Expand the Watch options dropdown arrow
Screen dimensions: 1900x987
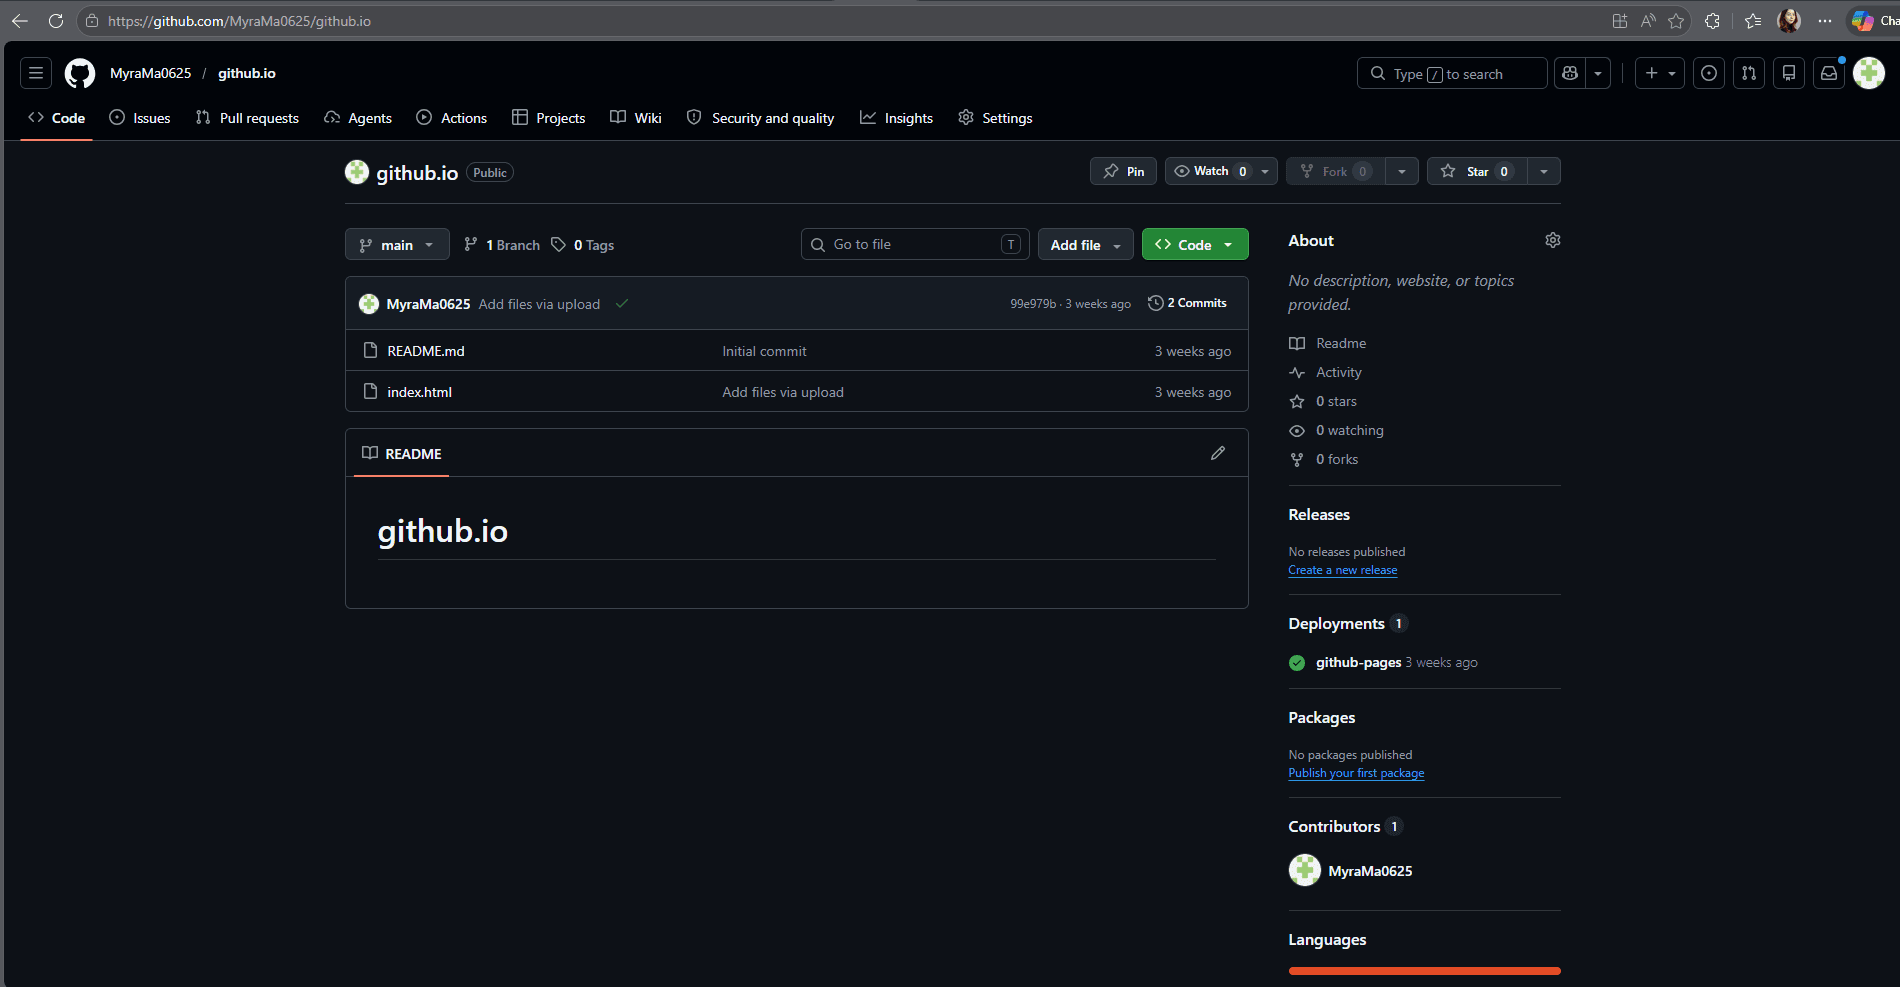click(1265, 171)
